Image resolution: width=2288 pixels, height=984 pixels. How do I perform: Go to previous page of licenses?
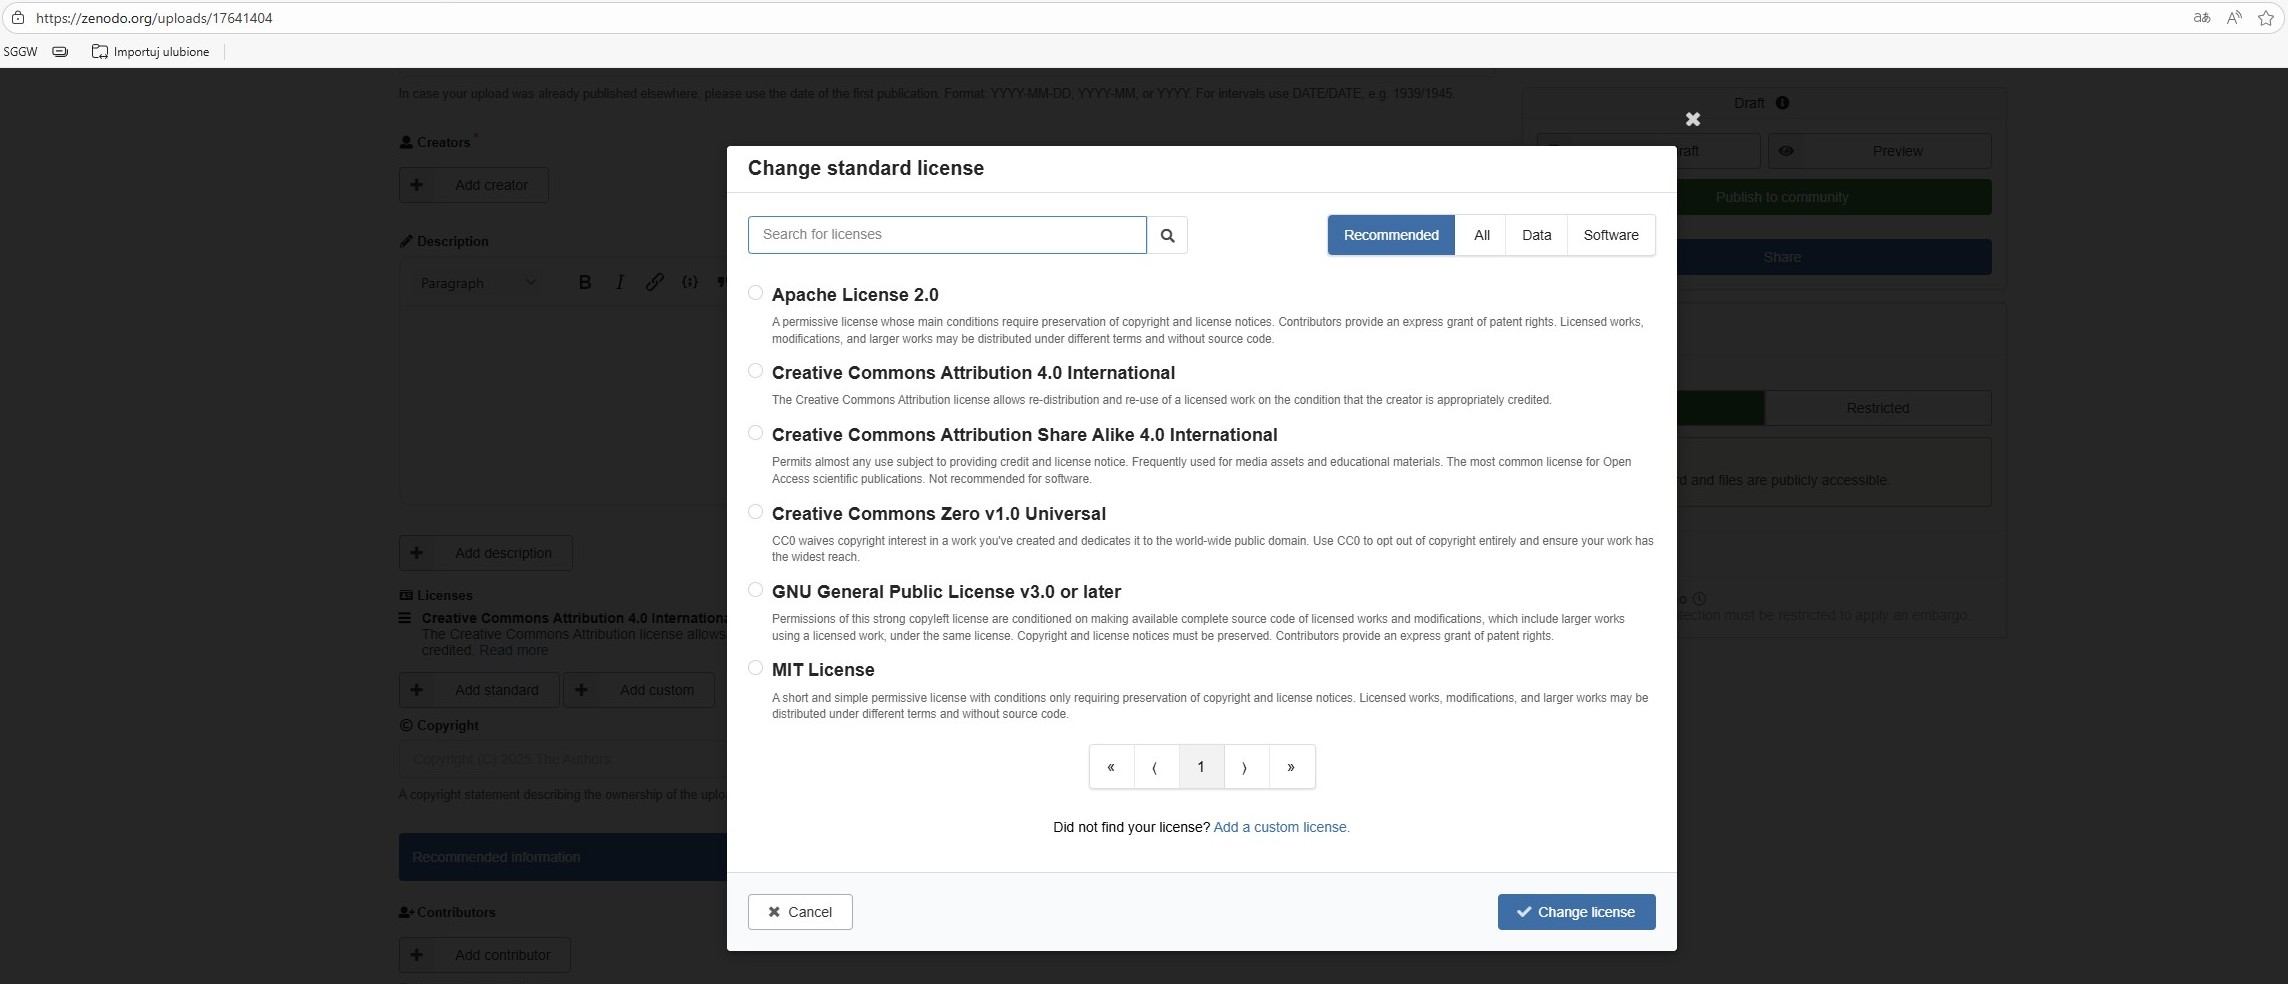click(x=1155, y=767)
